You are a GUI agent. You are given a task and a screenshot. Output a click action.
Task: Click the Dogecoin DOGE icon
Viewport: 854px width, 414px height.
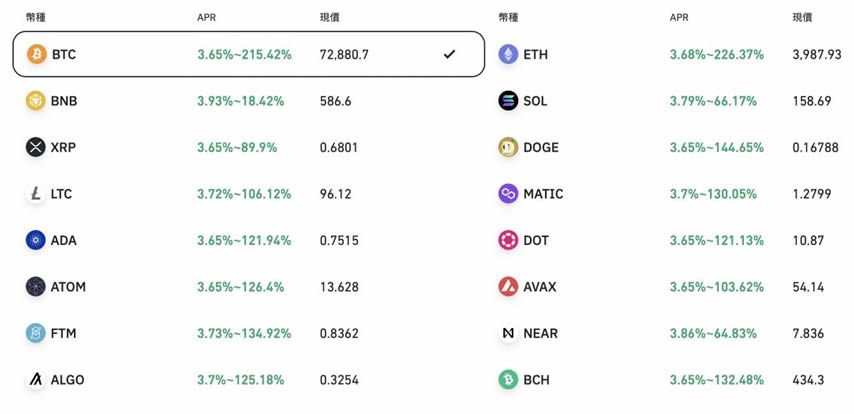tap(508, 147)
